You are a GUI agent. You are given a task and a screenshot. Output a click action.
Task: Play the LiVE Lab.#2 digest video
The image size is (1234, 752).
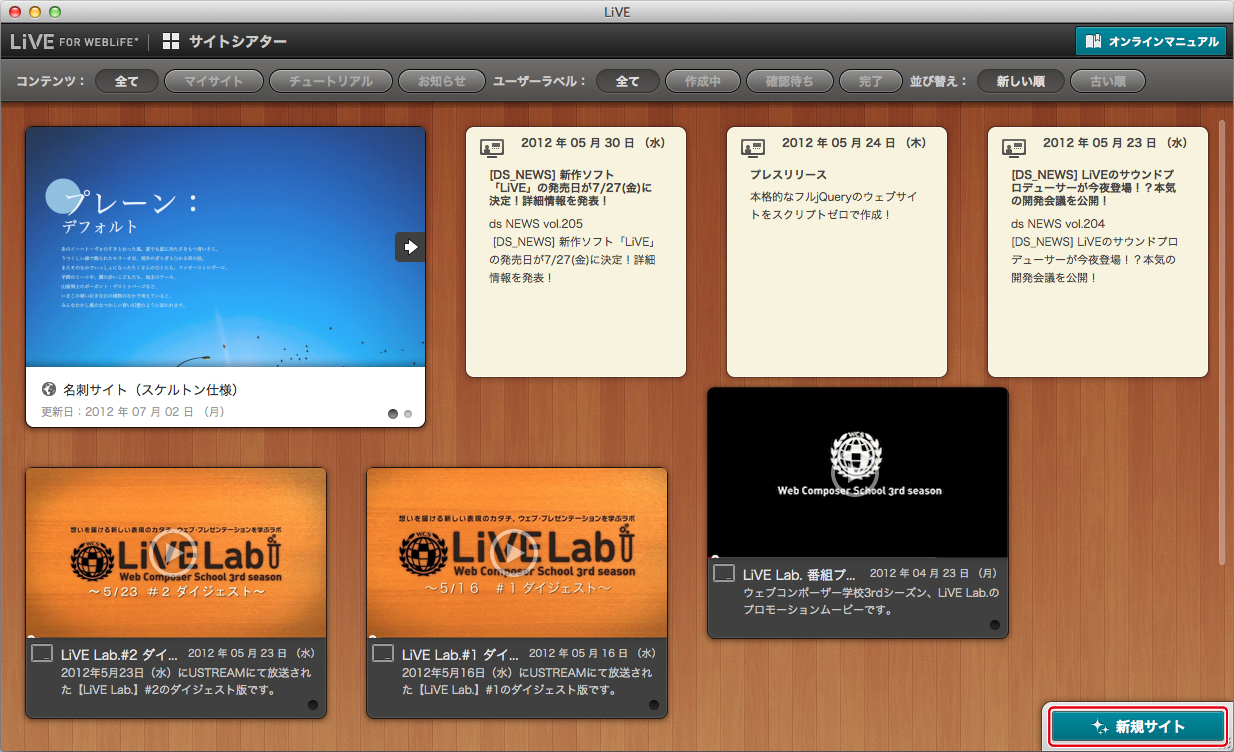[176, 552]
